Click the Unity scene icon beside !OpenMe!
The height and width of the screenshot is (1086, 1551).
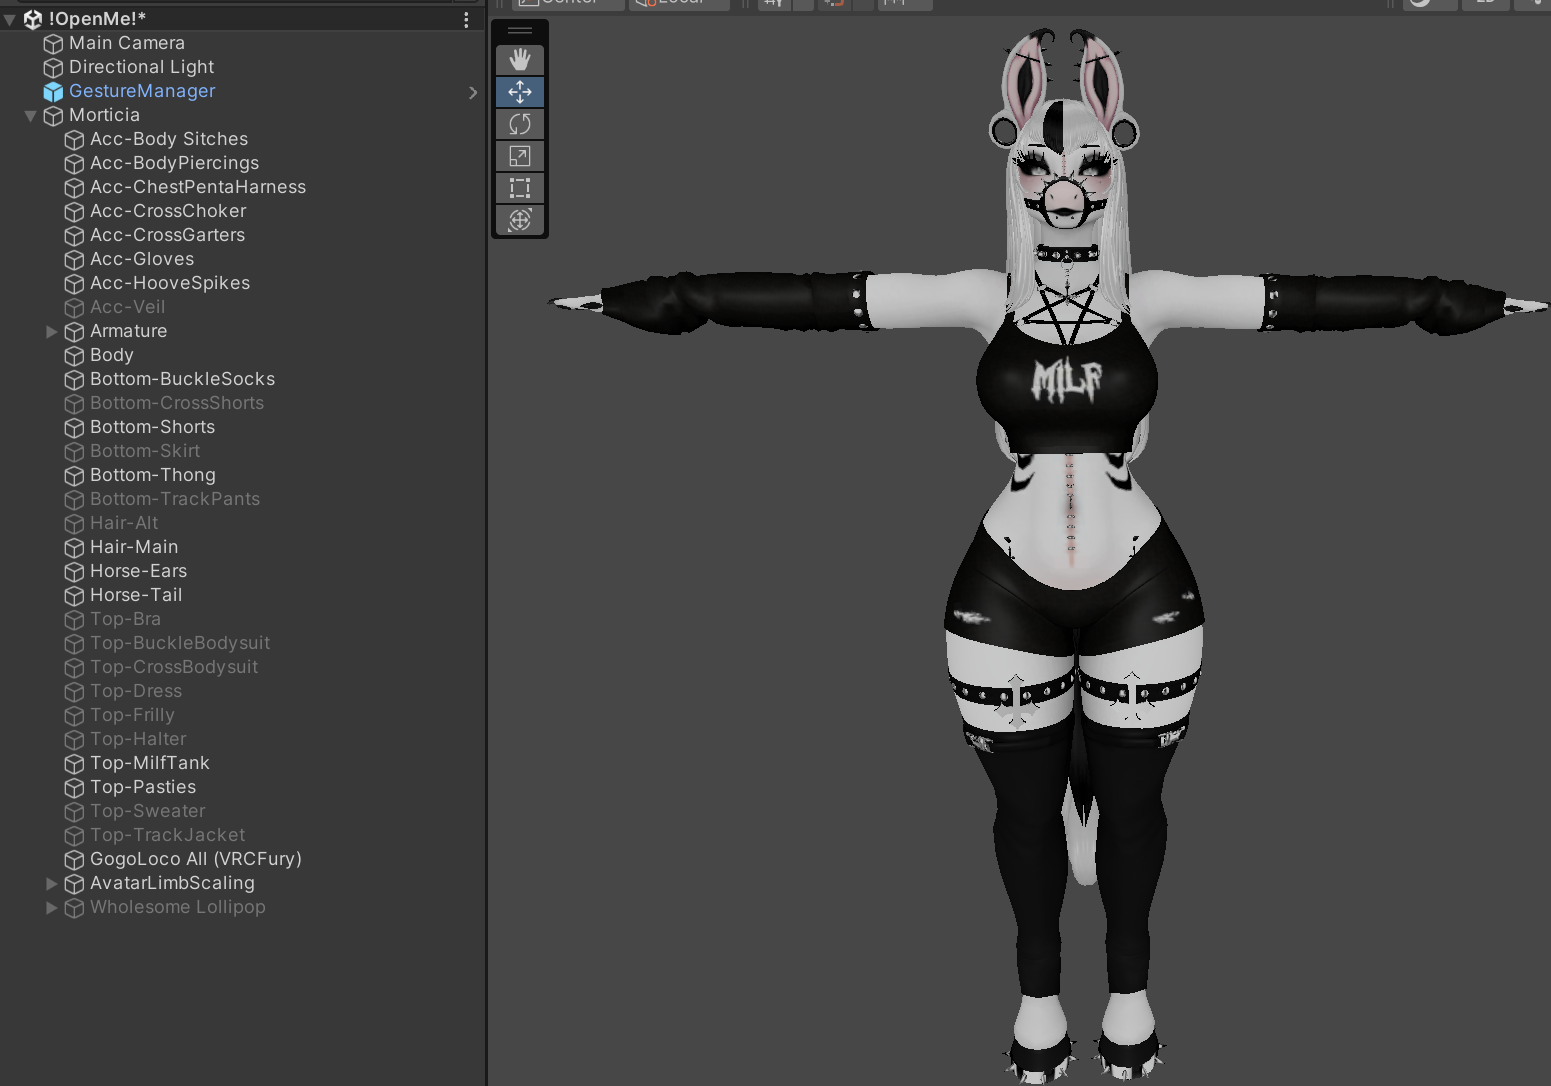coord(33,19)
